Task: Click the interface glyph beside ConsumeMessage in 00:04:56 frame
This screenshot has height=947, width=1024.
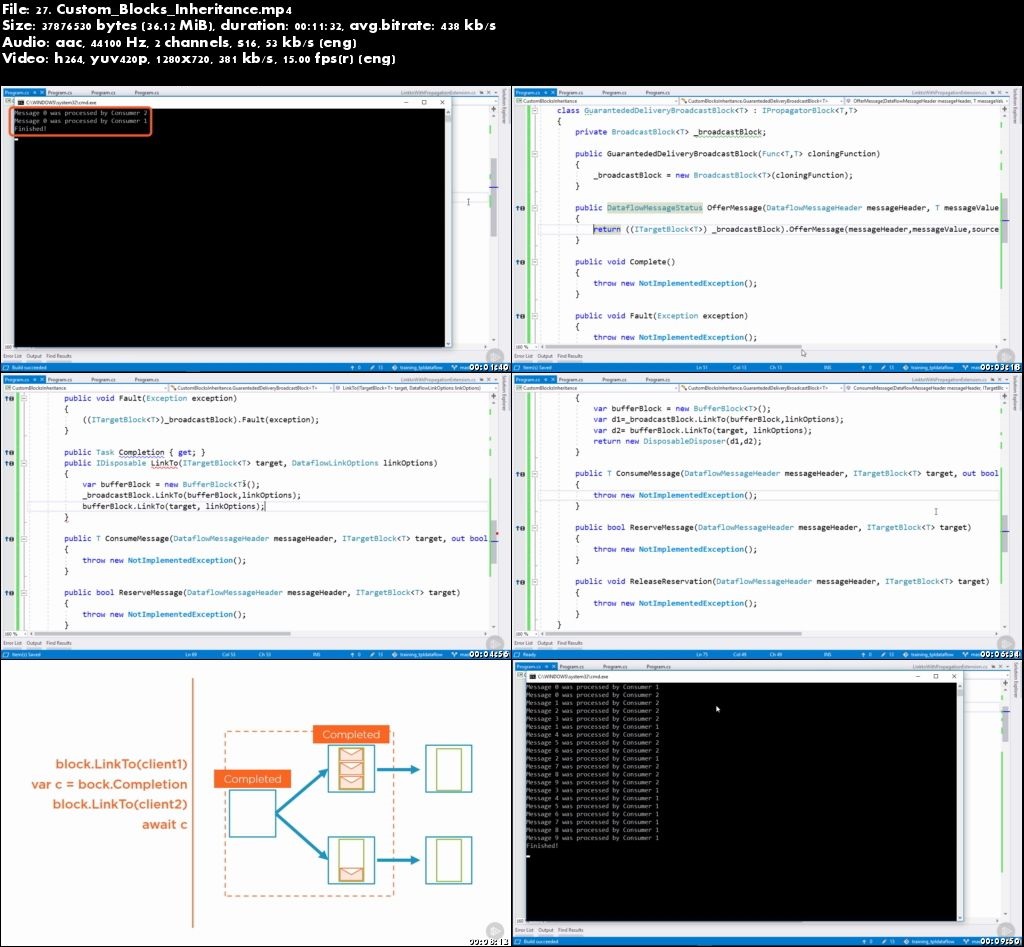Action: (9, 539)
